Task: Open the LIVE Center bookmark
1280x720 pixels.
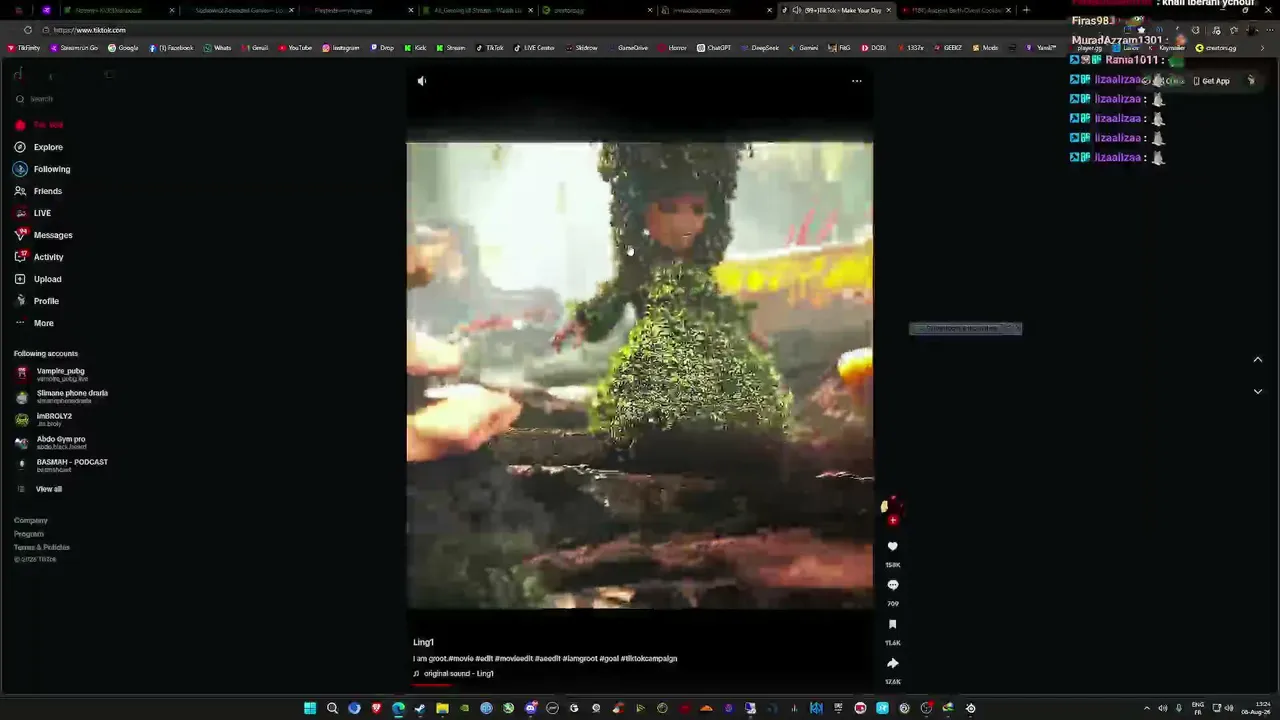Action: 533,48
